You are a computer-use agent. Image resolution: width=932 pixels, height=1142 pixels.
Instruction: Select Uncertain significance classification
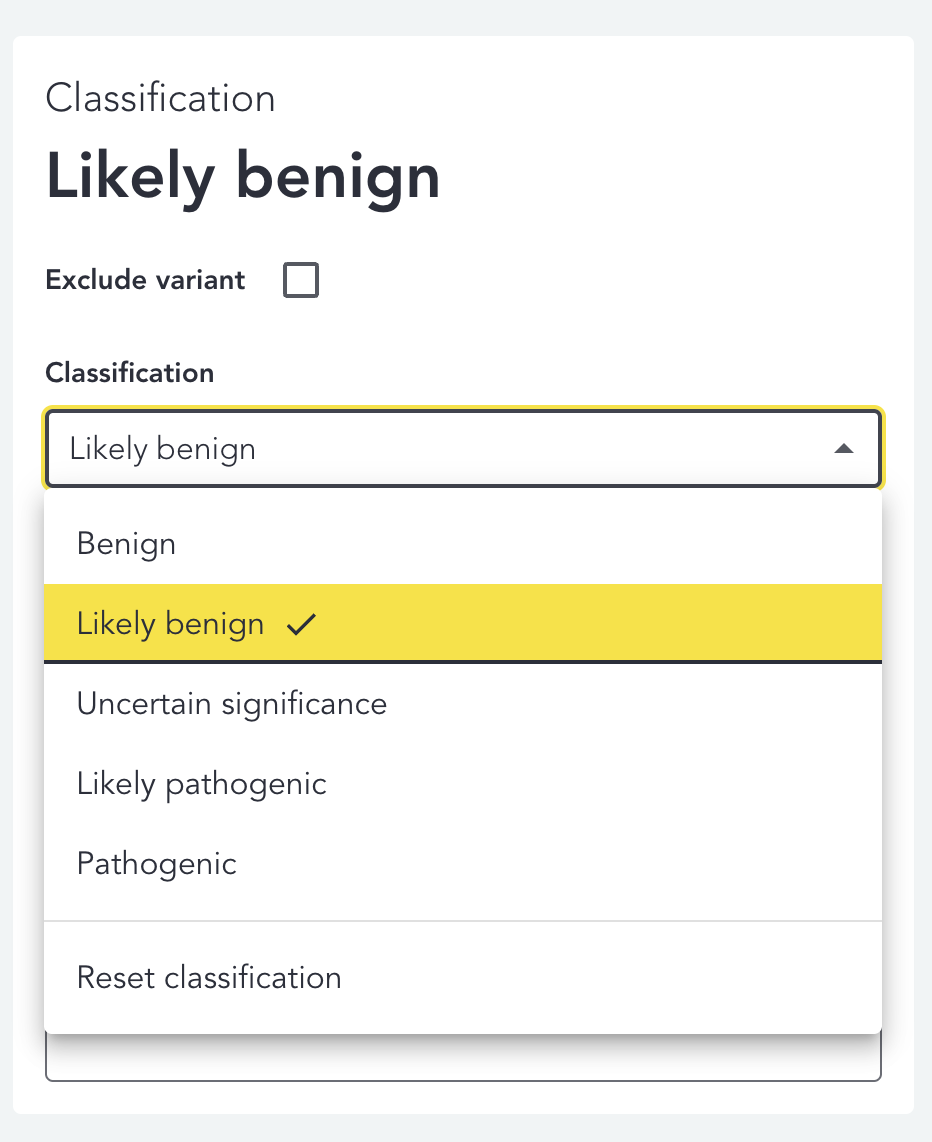232,704
